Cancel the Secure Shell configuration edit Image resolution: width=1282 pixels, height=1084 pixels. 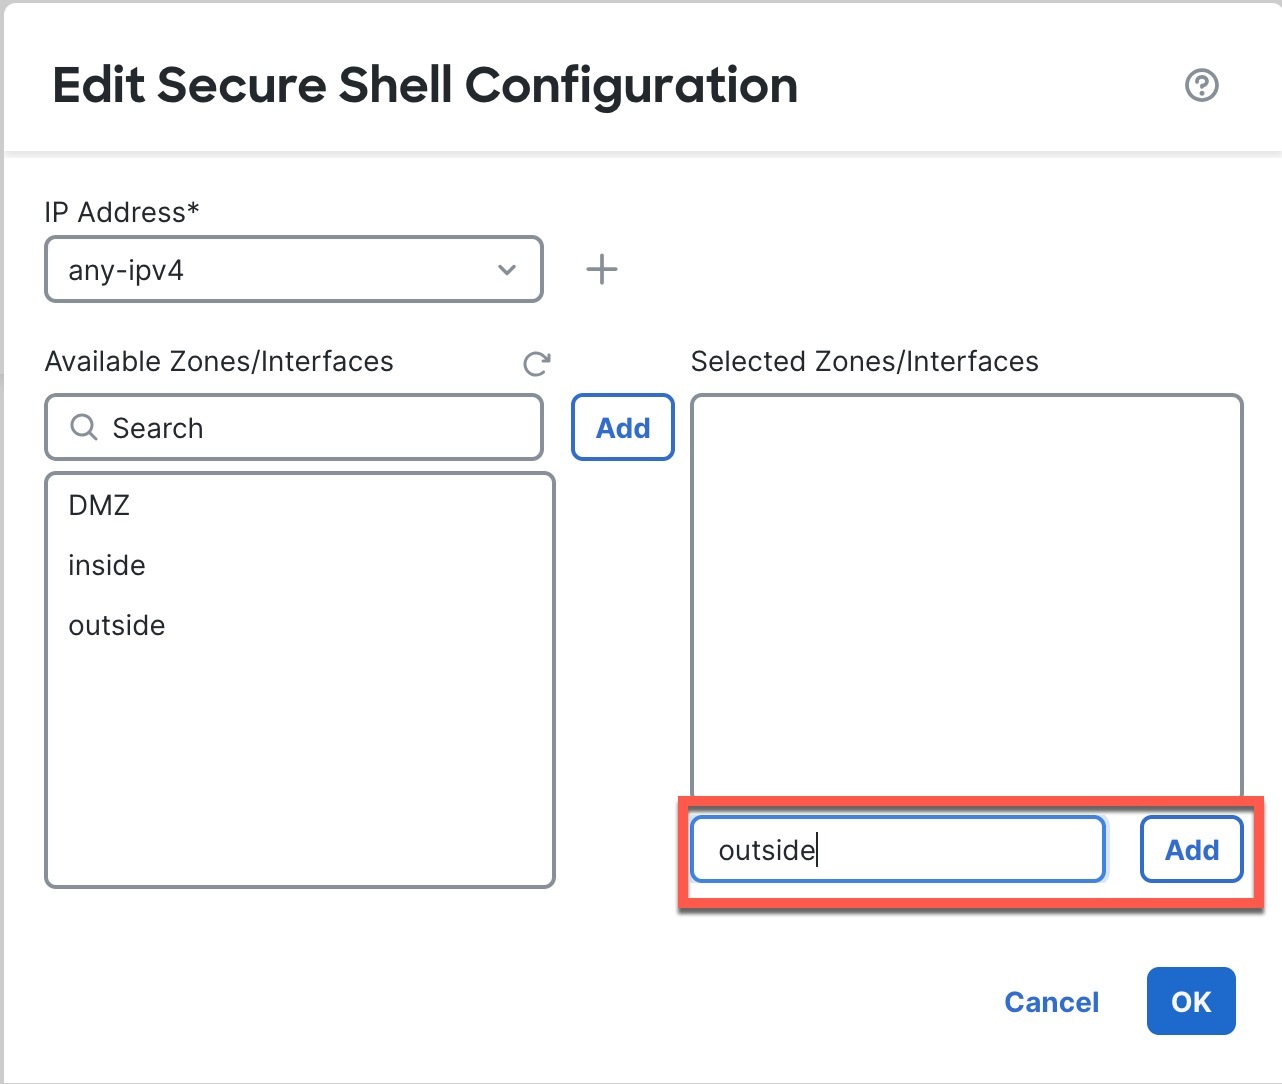pos(1051,1001)
